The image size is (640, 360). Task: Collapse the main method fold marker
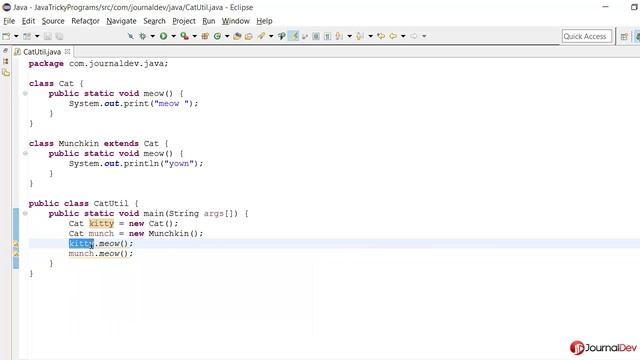pyautogui.click(x=25, y=213)
